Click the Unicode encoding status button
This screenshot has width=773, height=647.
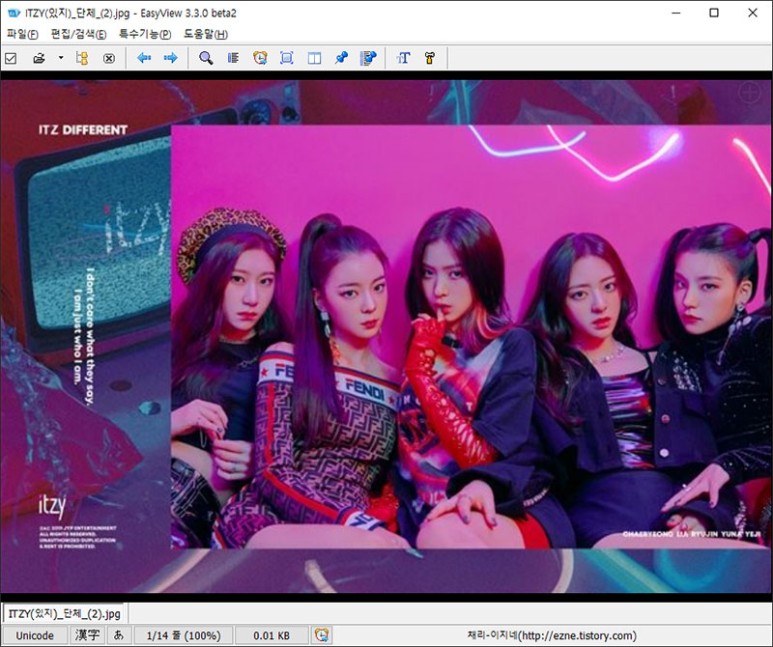[x=35, y=635]
